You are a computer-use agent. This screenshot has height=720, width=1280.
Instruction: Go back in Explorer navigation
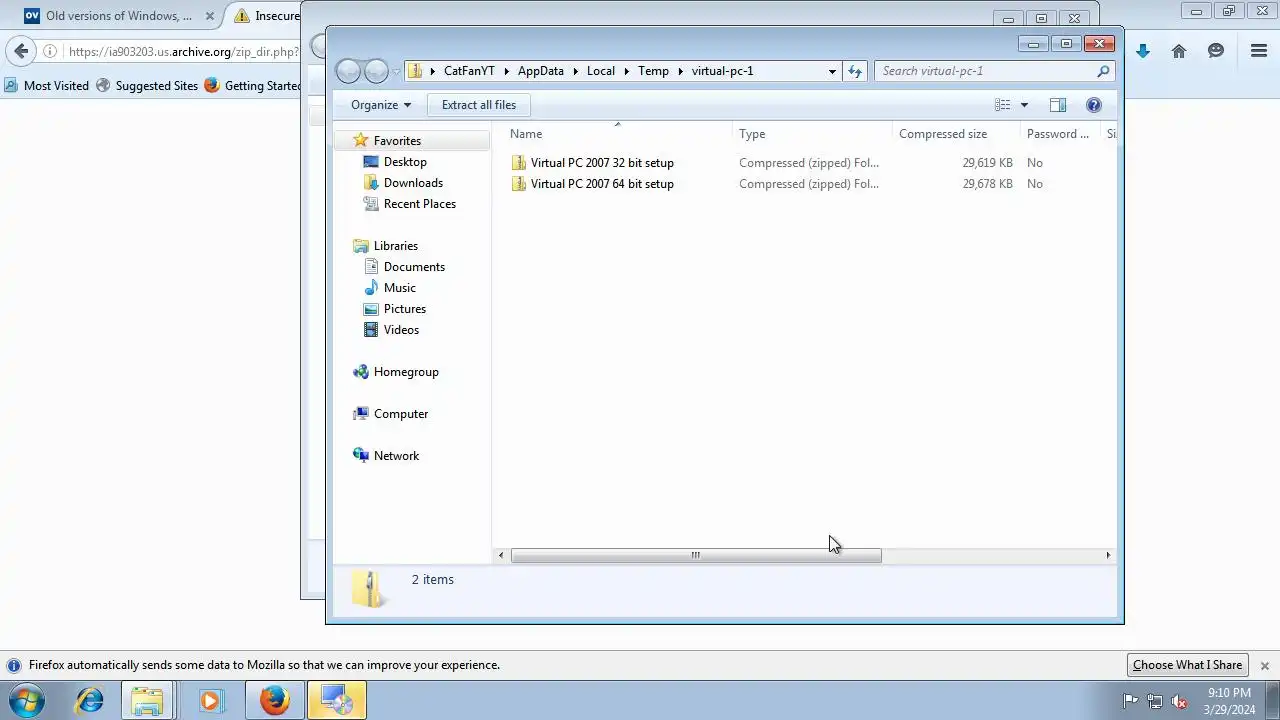coord(348,71)
